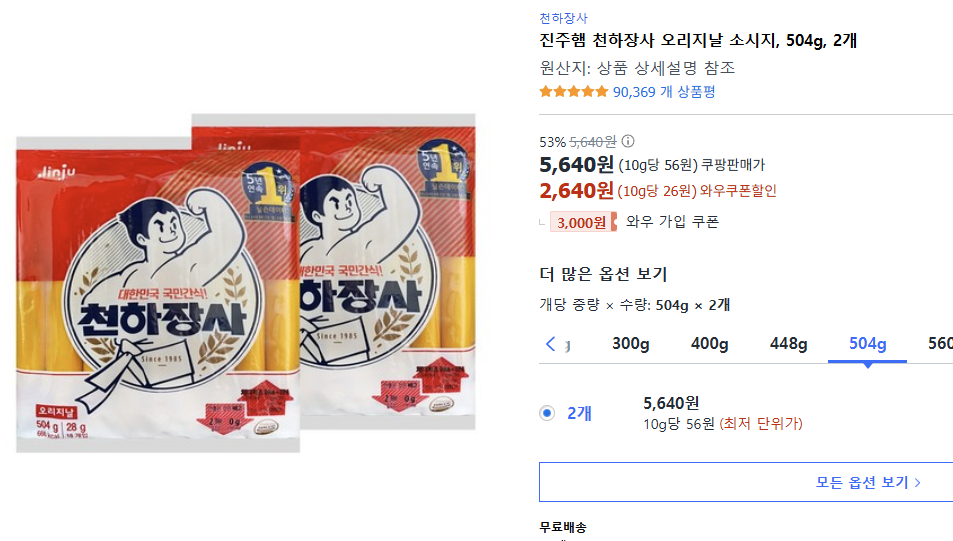Image resolution: width=953 pixels, height=541 pixels.
Task: Click the 와우쿠폰할인 price of 2,640원
Action: click(576, 191)
